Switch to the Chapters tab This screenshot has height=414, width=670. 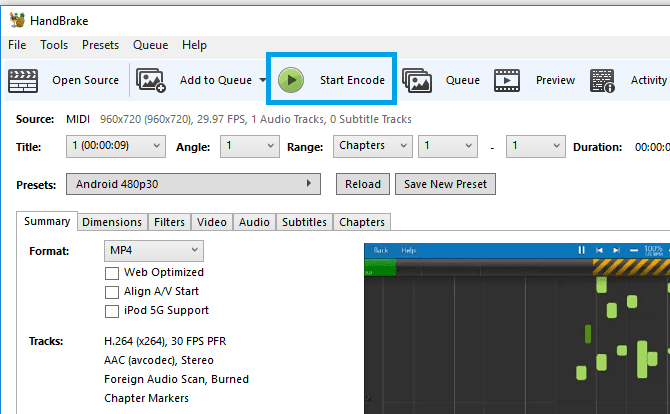click(362, 222)
